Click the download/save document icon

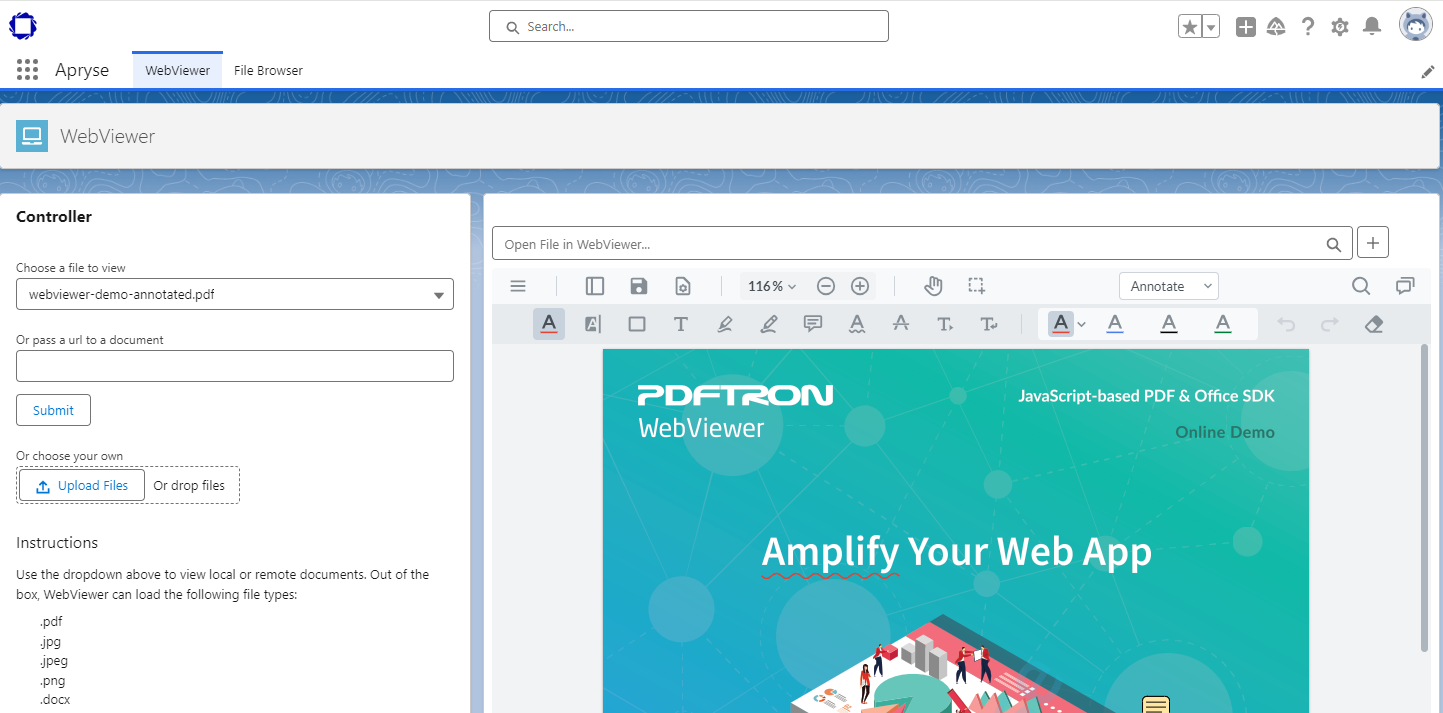639,286
